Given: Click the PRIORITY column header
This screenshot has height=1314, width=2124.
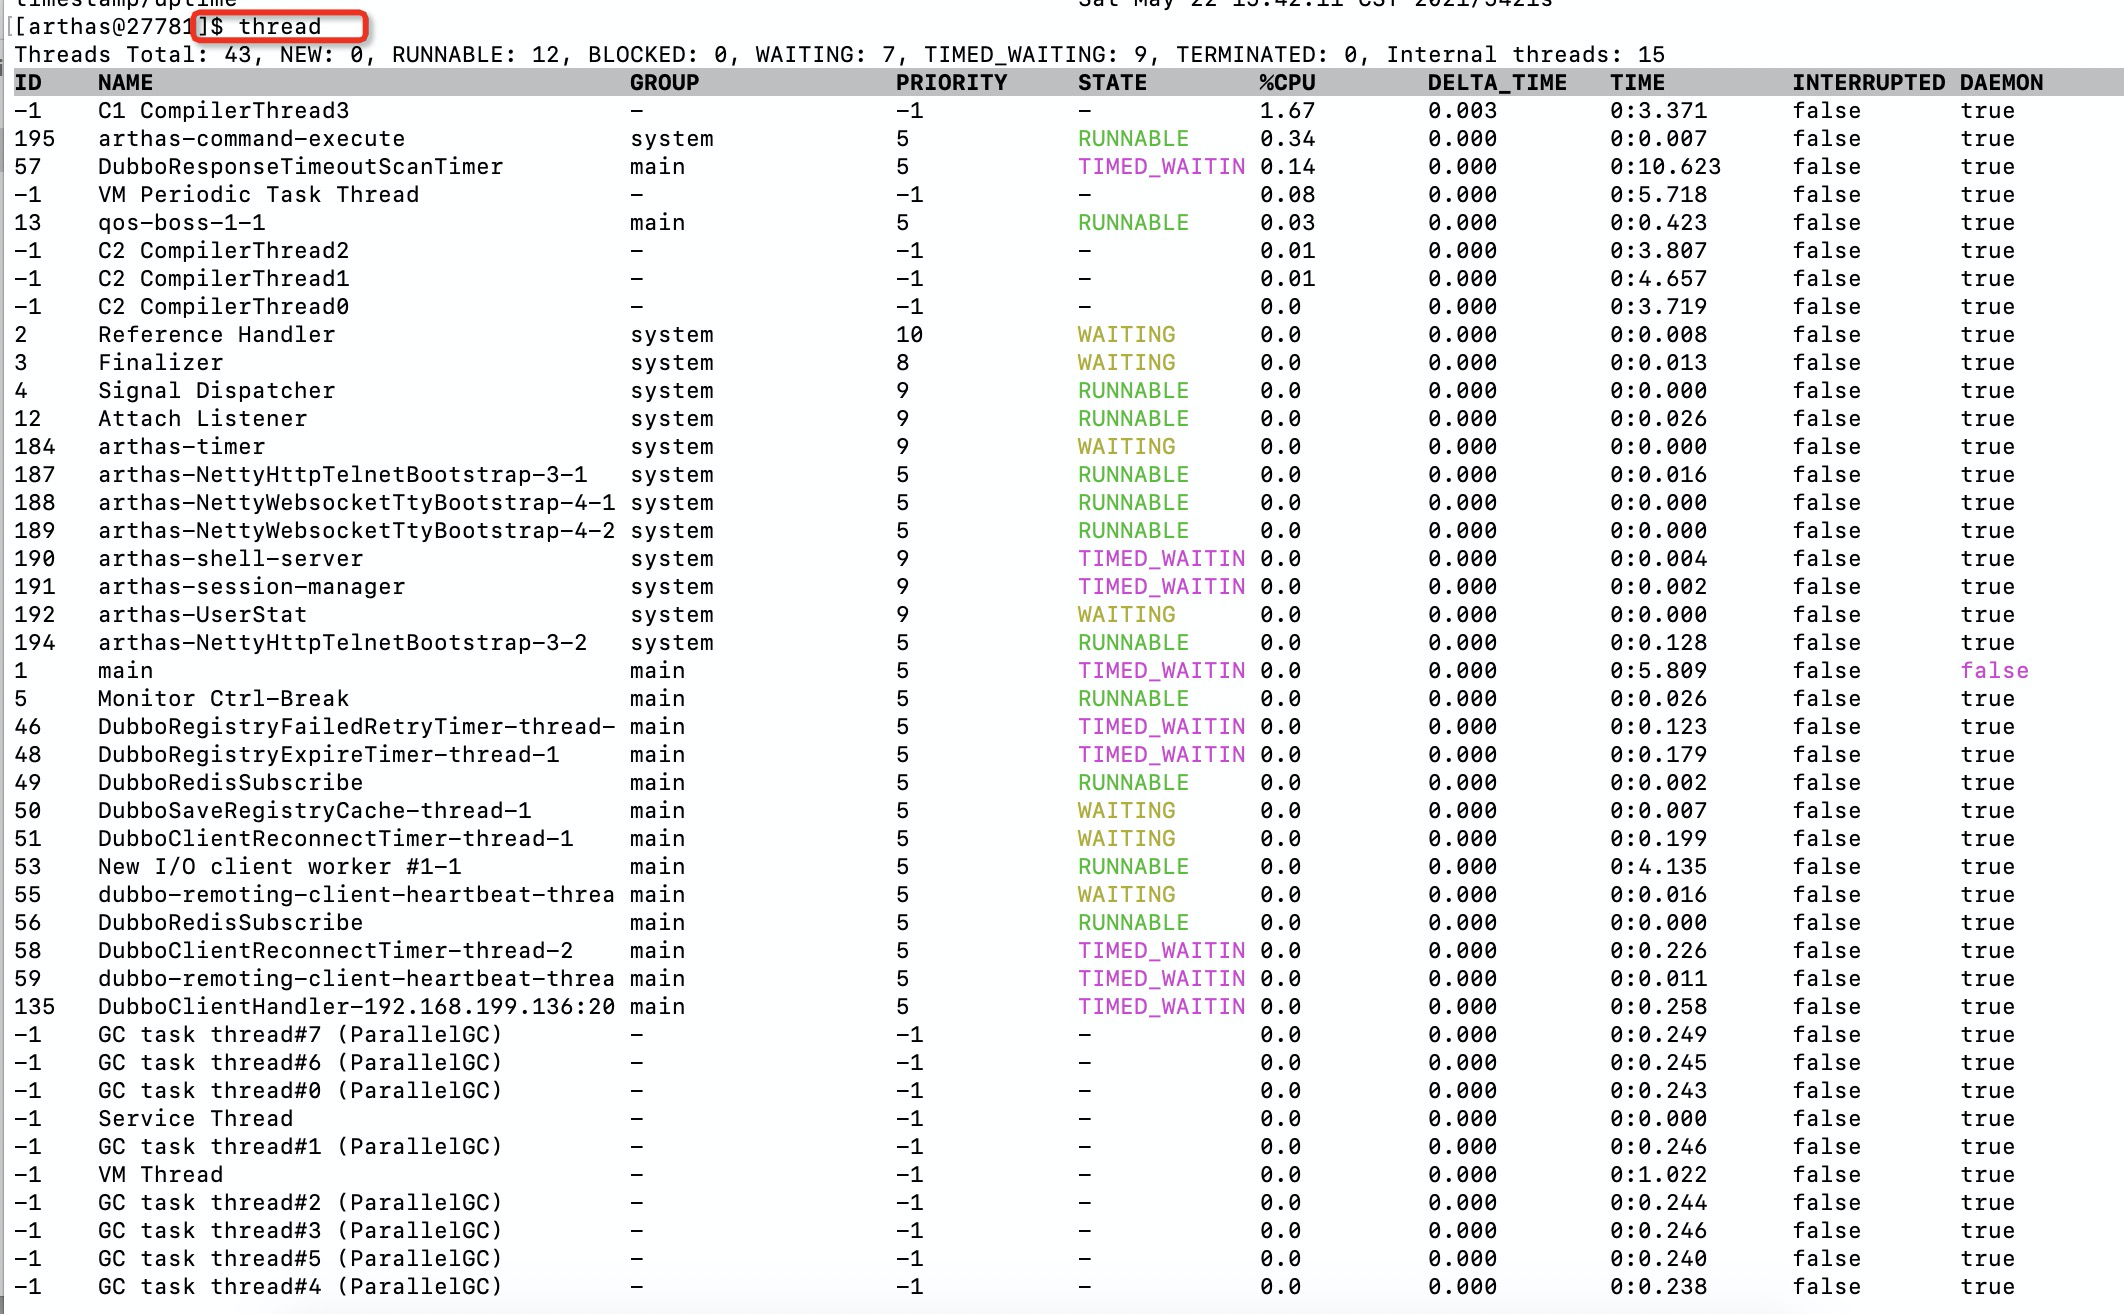Looking at the screenshot, I should point(951,82).
